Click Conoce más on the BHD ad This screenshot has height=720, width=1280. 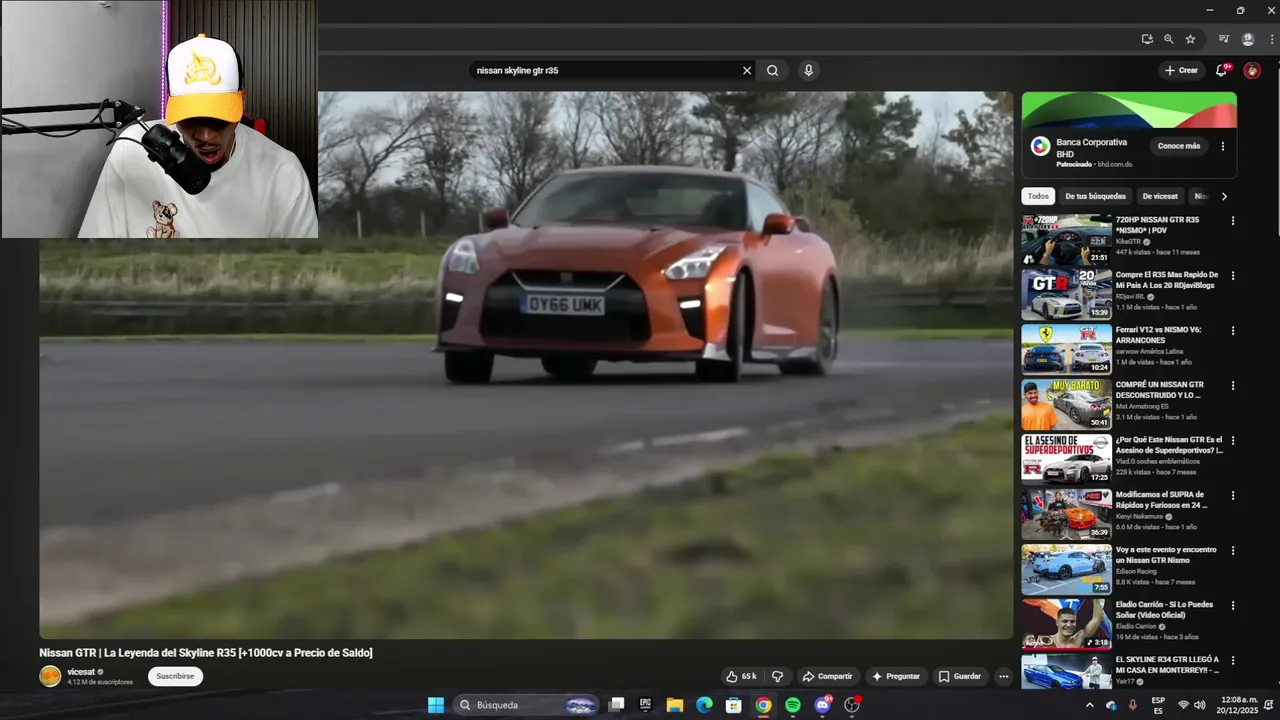coord(1179,146)
